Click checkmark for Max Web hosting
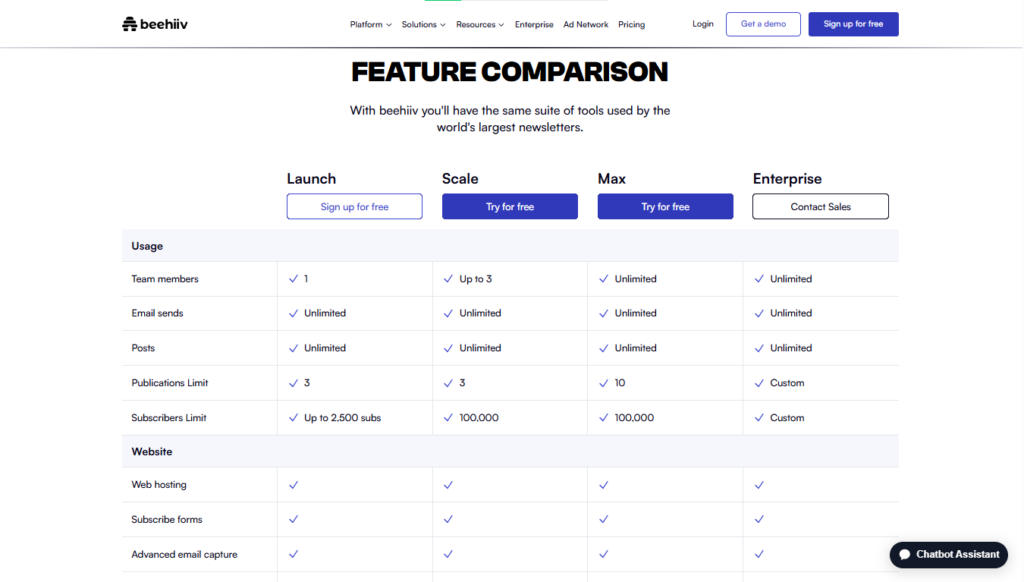The width and height of the screenshot is (1024, 582). coord(603,485)
